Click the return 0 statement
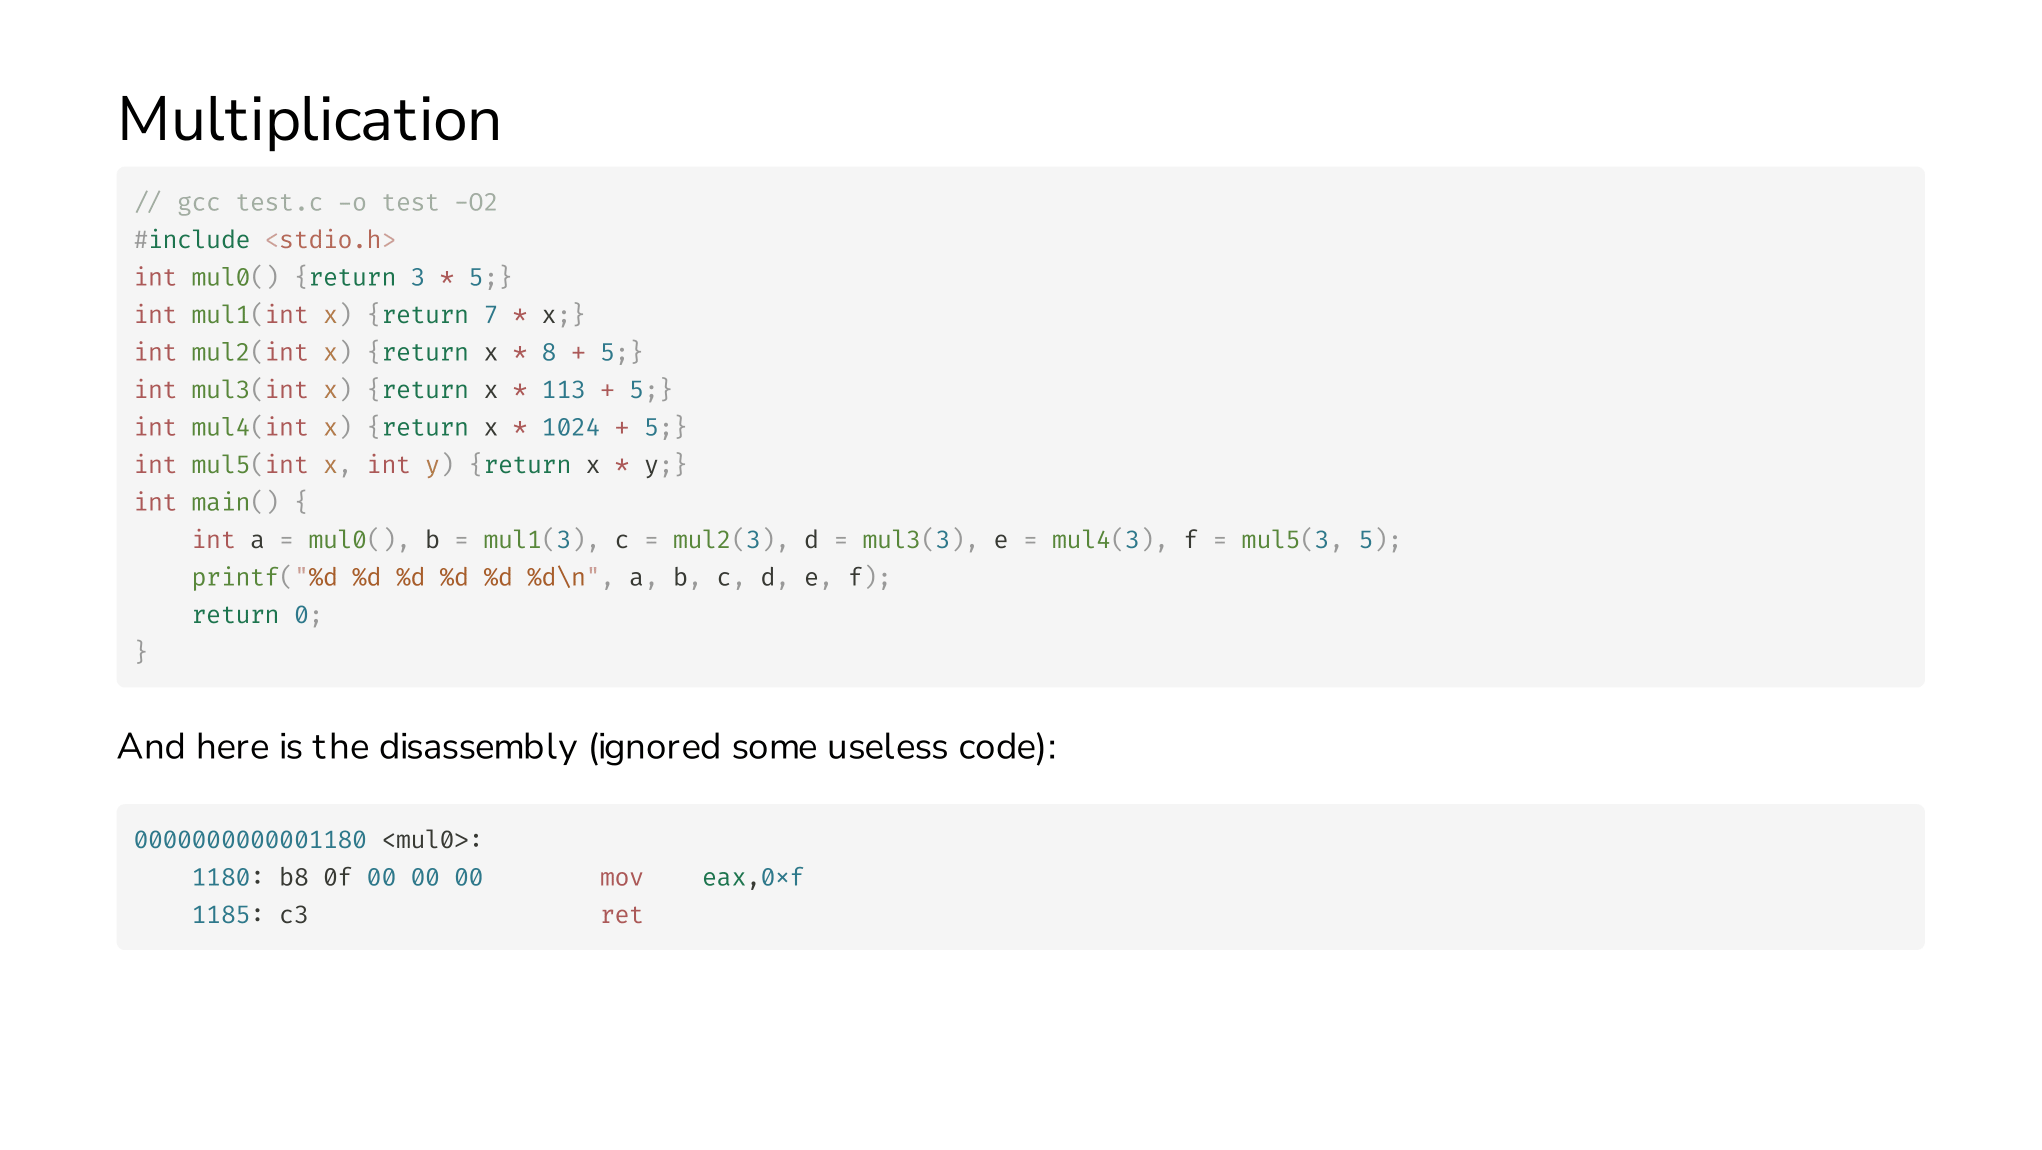The height and width of the screenshot is (1150, 2042). coord(256,615)
